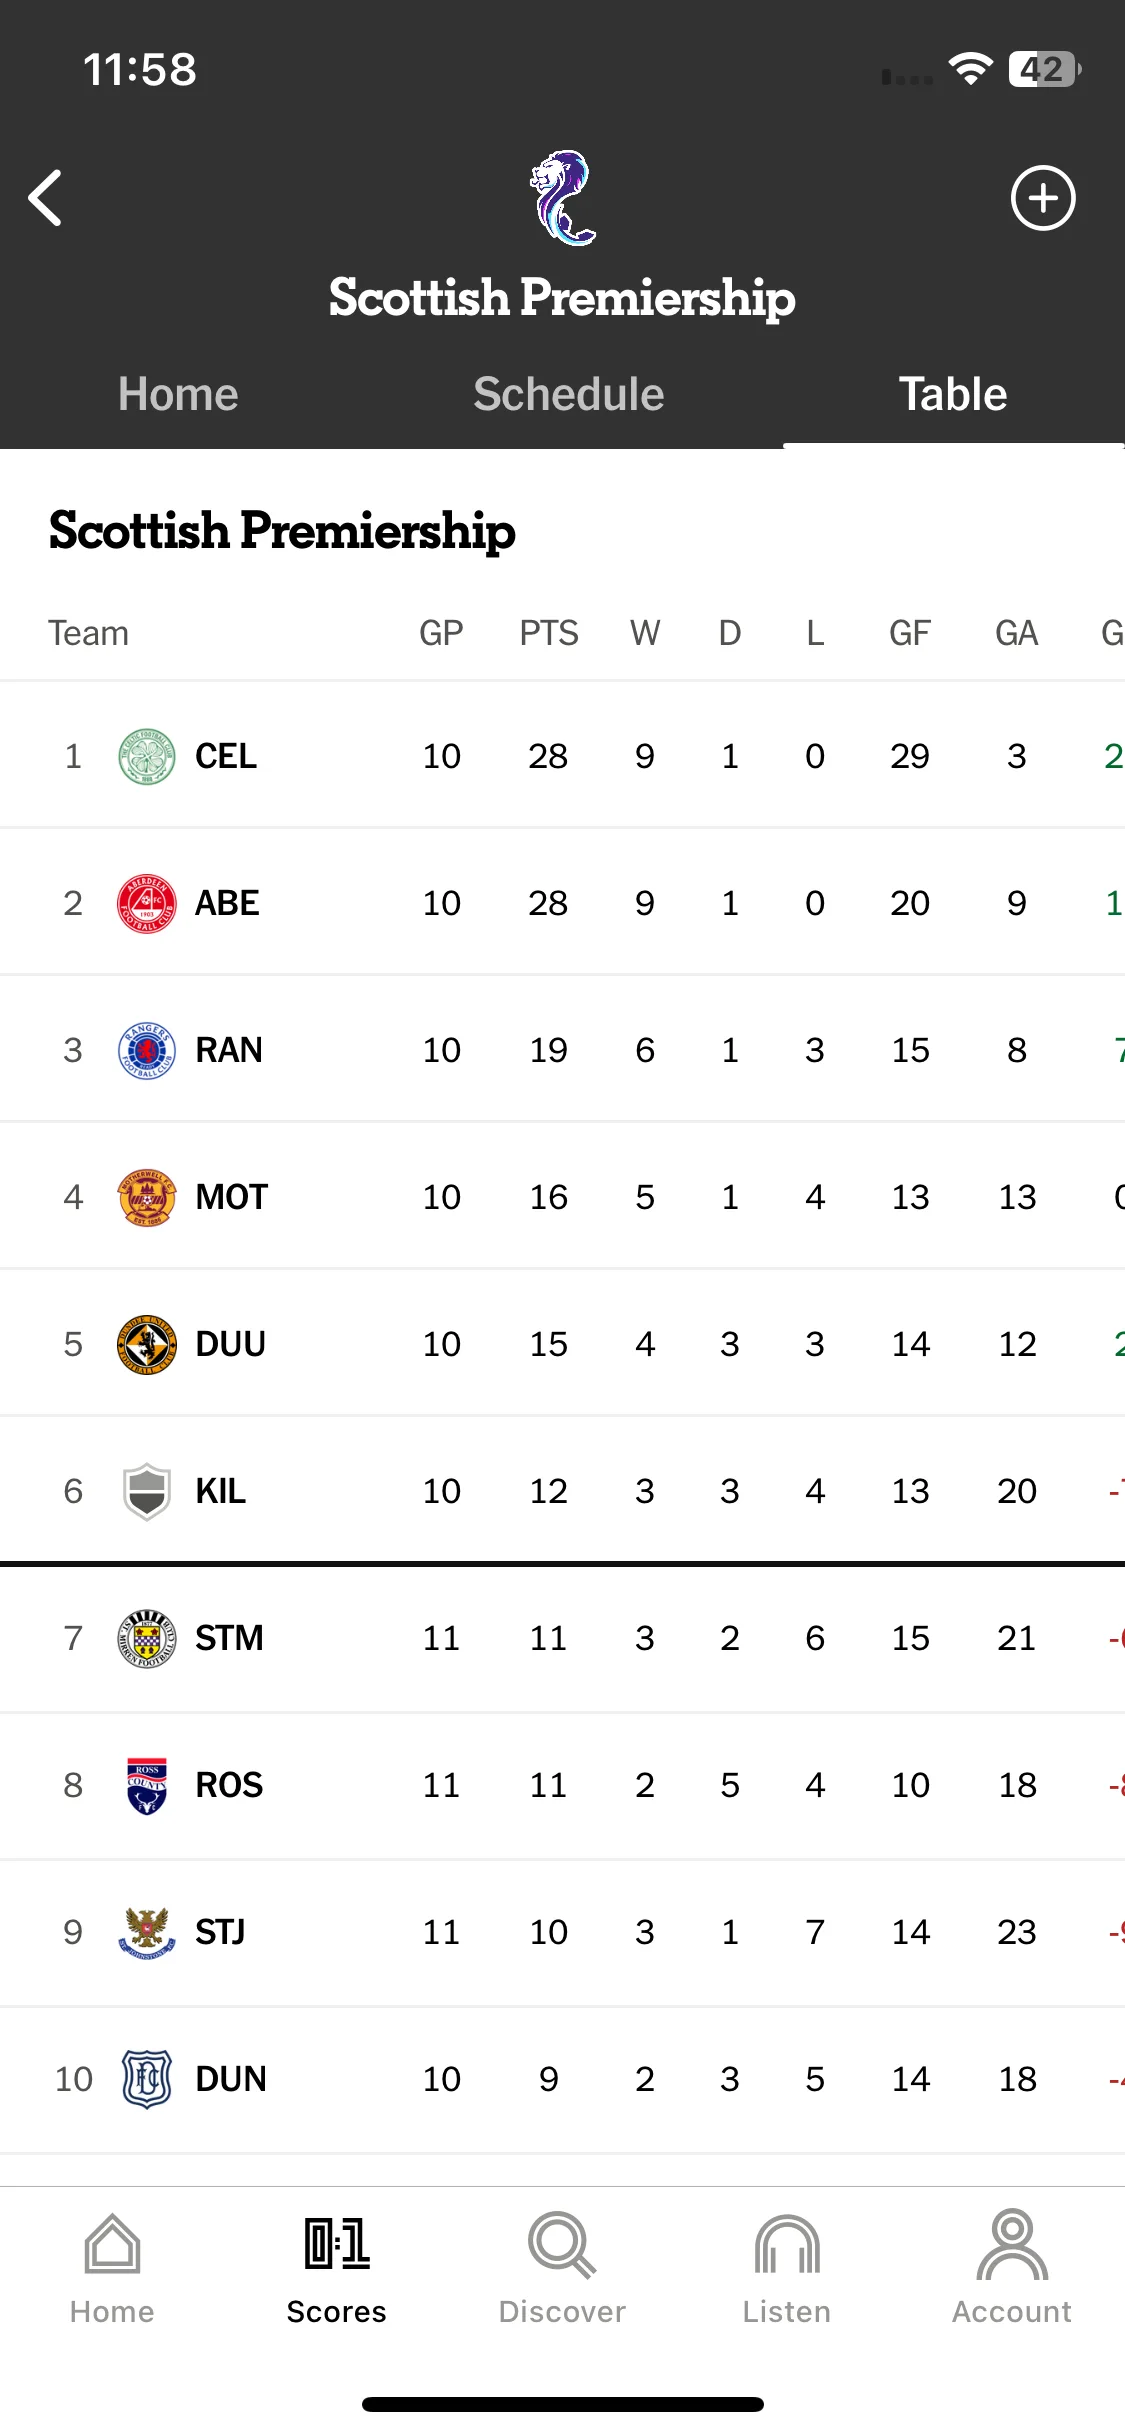
Task: Open the Scottish Premiership lion logo
Action: (563, 198)
